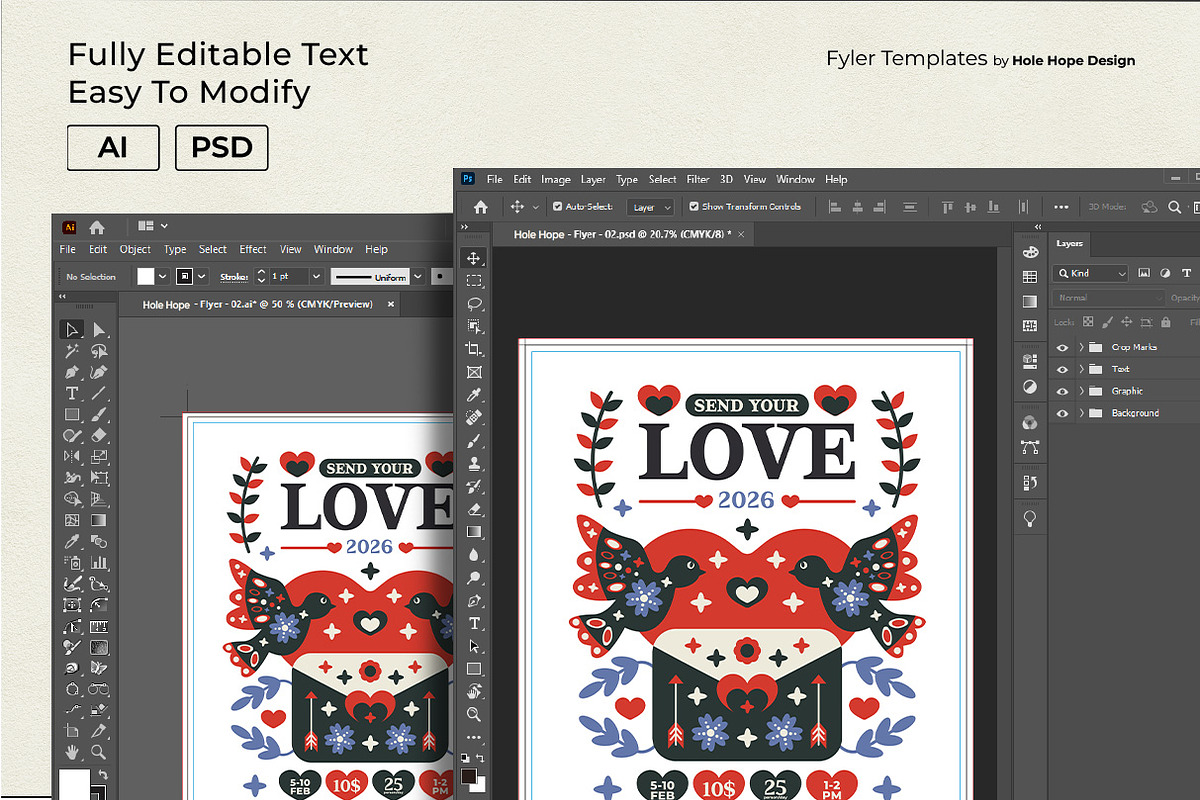Click Photoshop's foreground color swatch
The image size is (1200, 800).
[x=470, y=776]
